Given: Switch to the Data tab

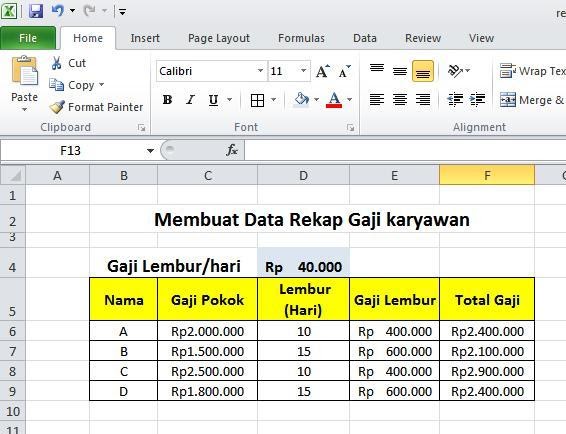Looking at the screenshot, I should 365,38.
